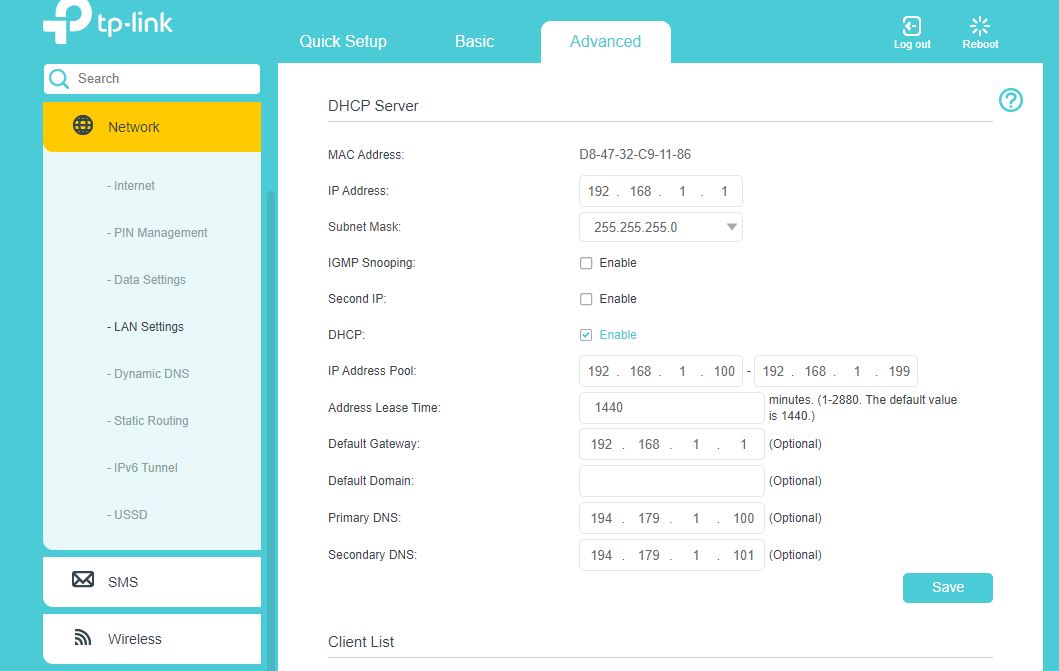
Task: Open IPv6 Tunnel page
Action: point(143,468)
